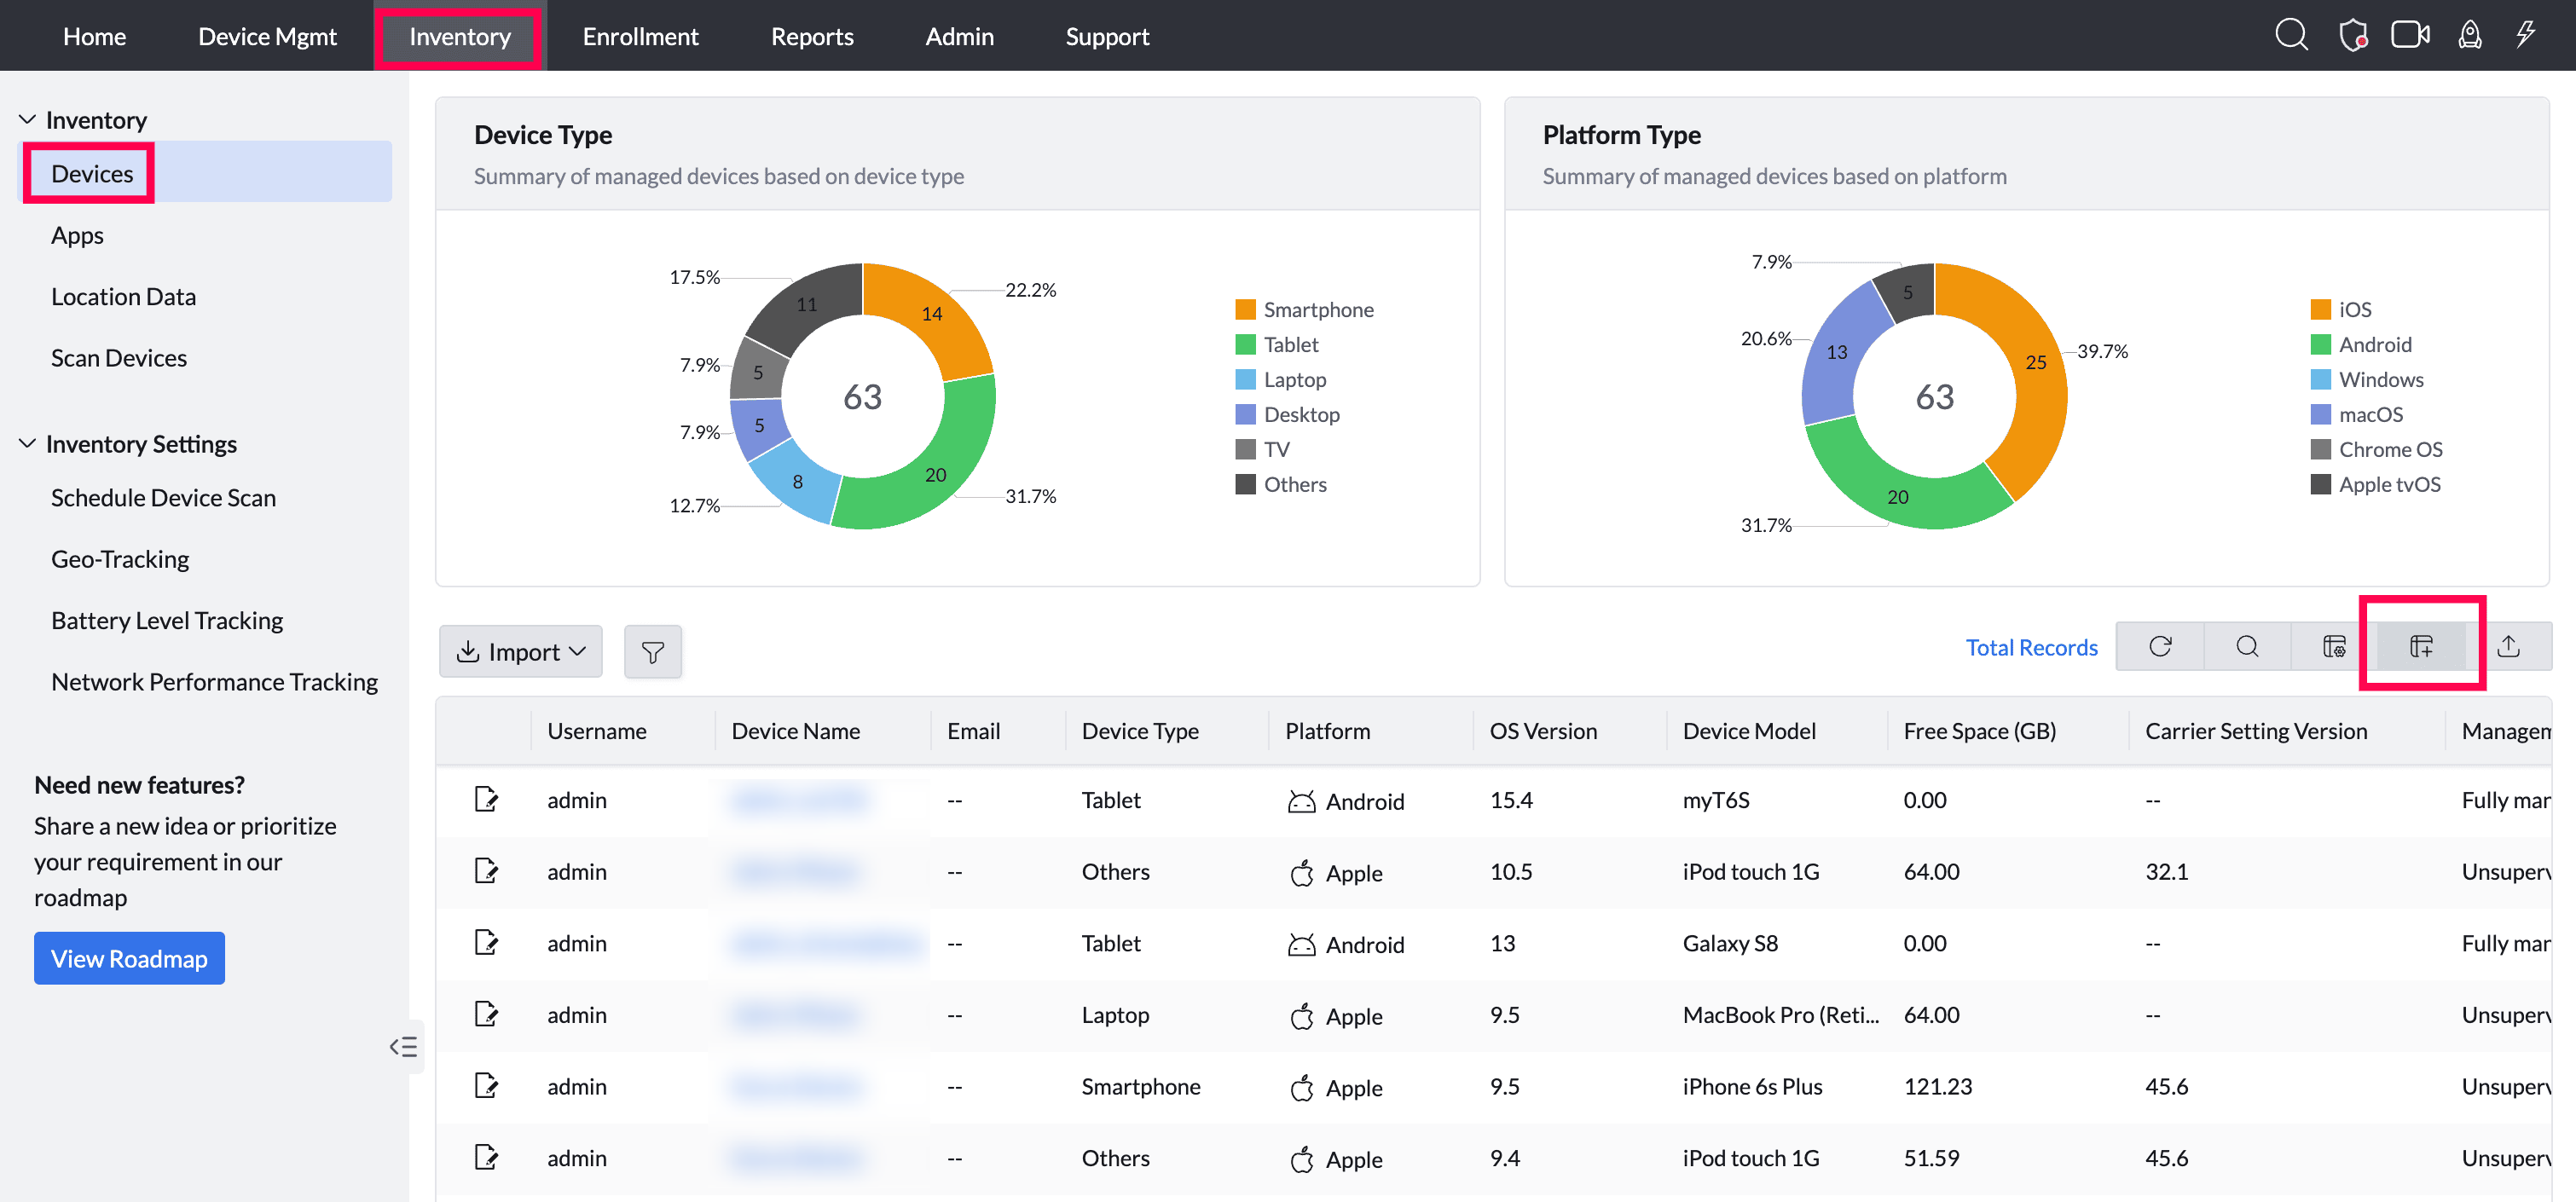
Task: Click the add column icon
Action: pyautogui.click(x=2421, y=647)
